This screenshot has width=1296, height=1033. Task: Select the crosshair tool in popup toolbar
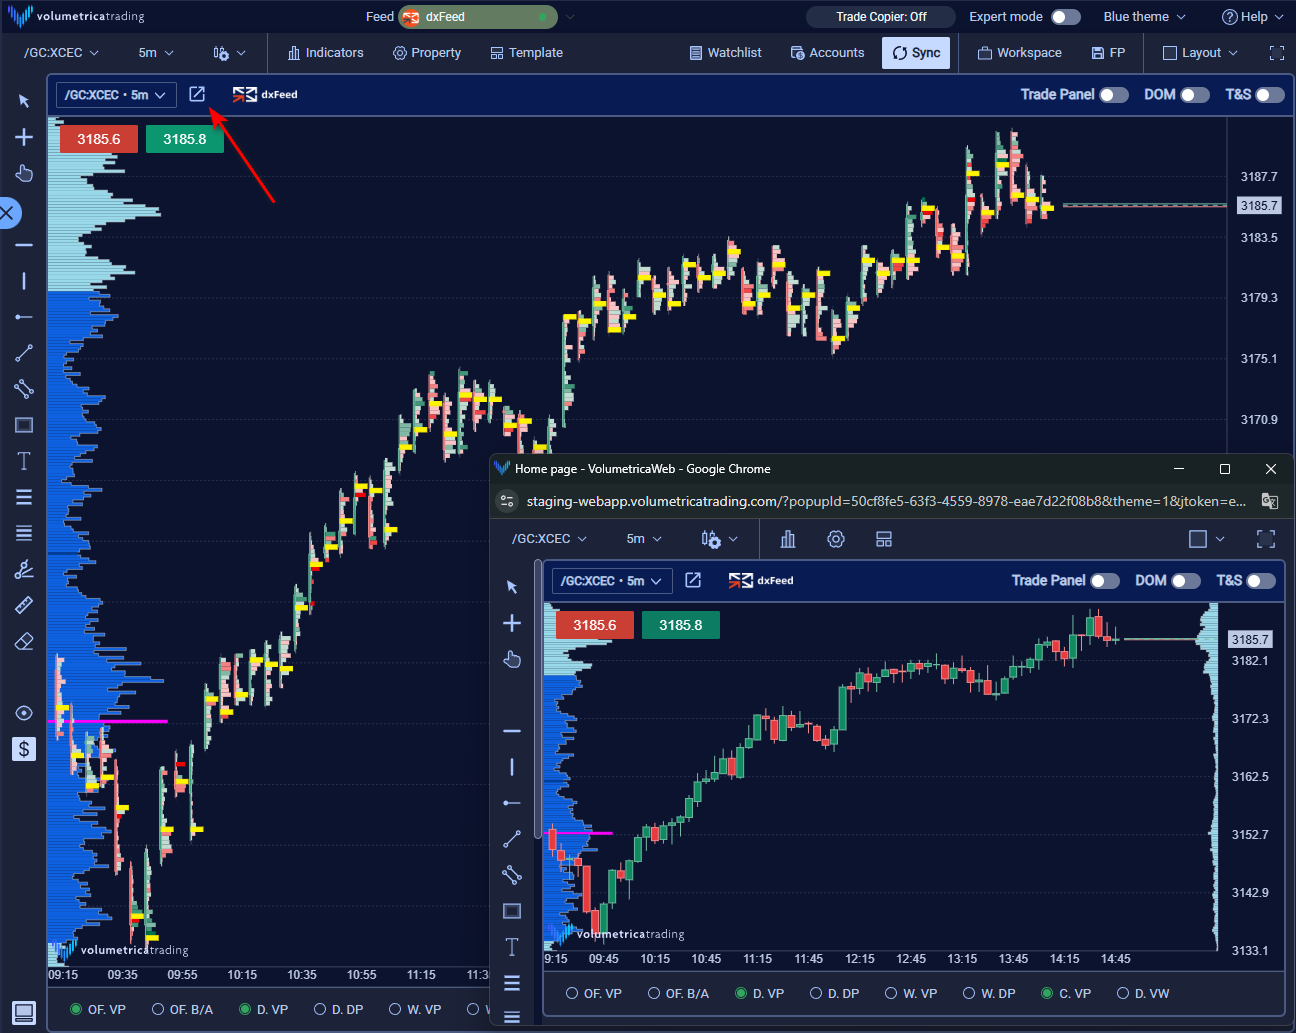512,623
